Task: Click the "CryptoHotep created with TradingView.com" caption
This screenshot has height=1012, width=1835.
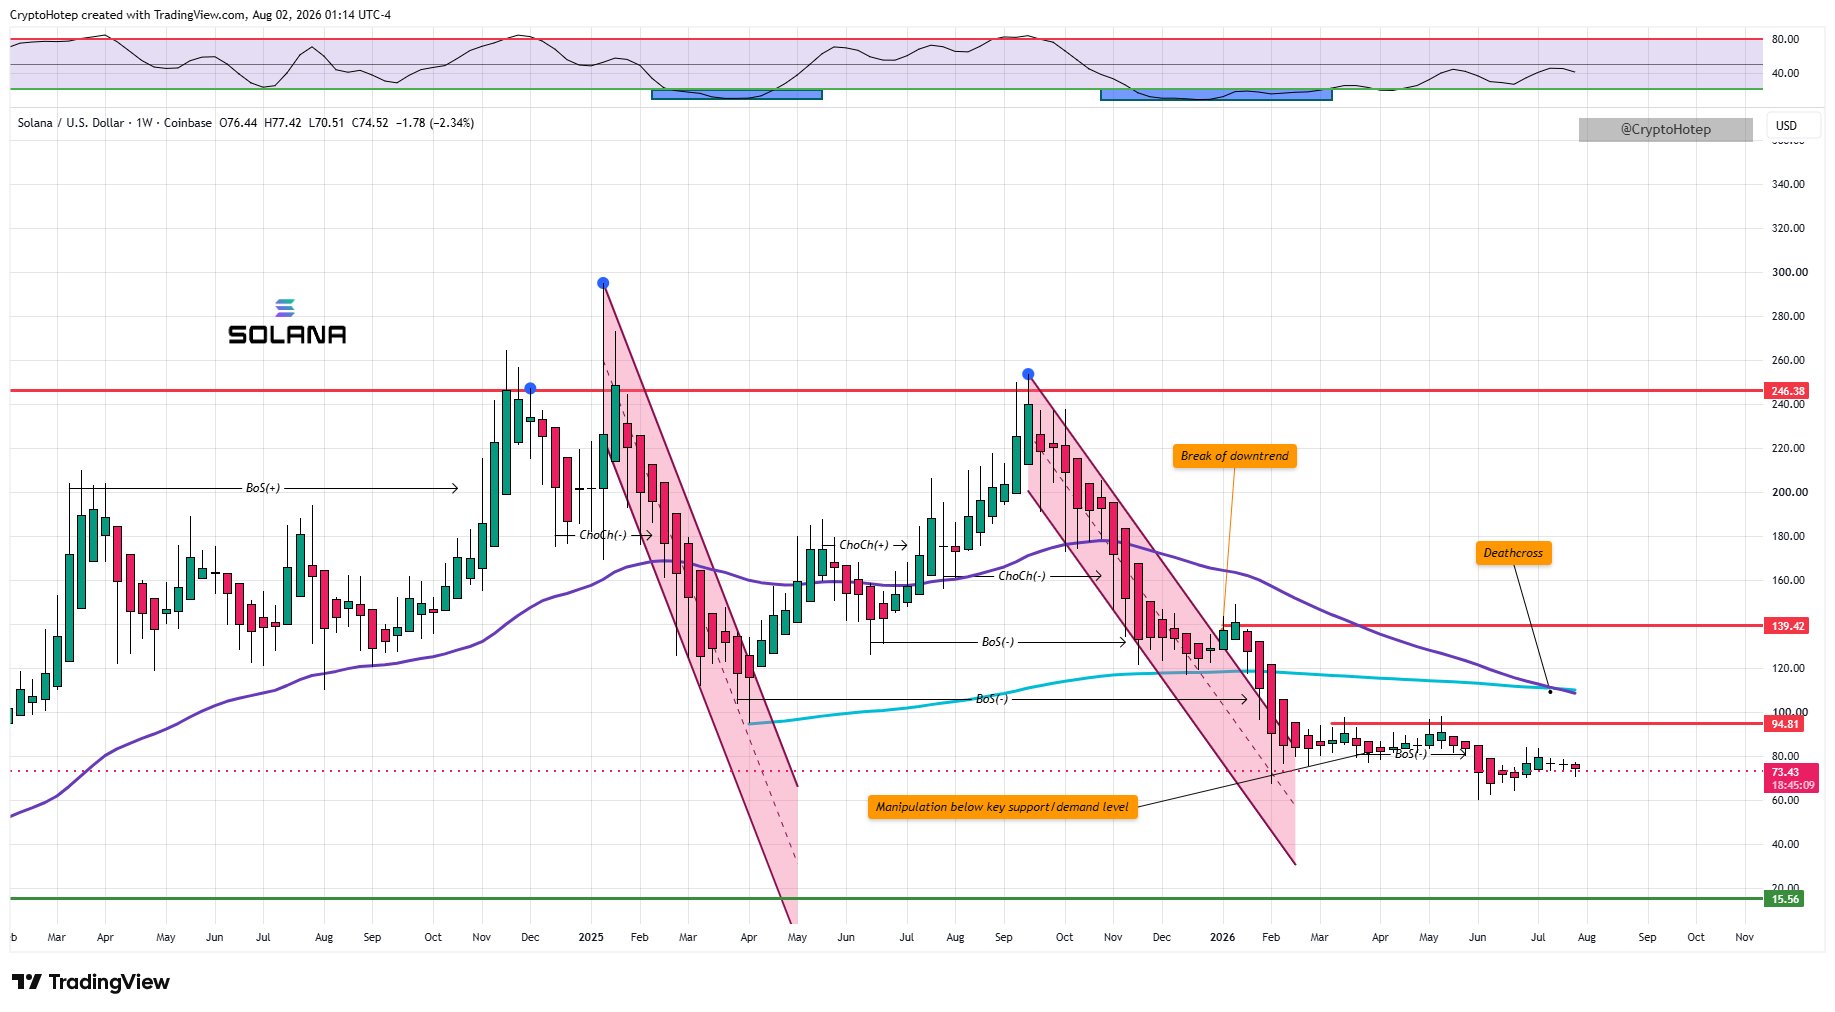Action: [x=127, y=15]
